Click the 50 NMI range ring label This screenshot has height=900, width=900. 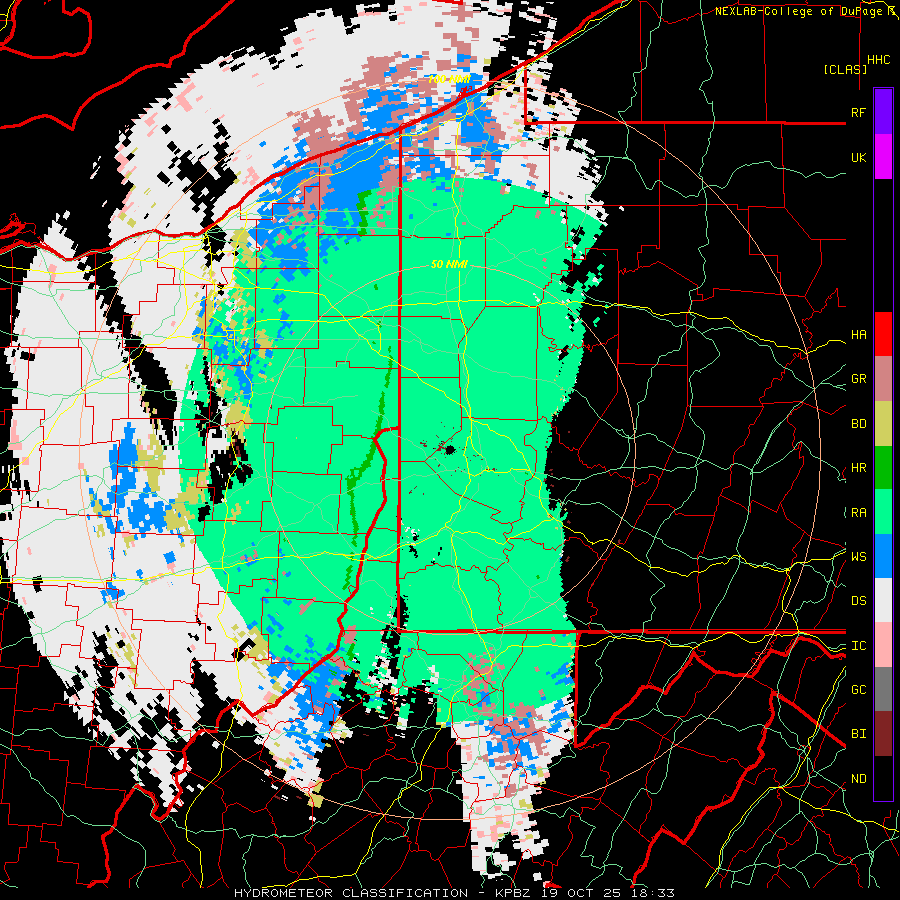click(449, 264)
